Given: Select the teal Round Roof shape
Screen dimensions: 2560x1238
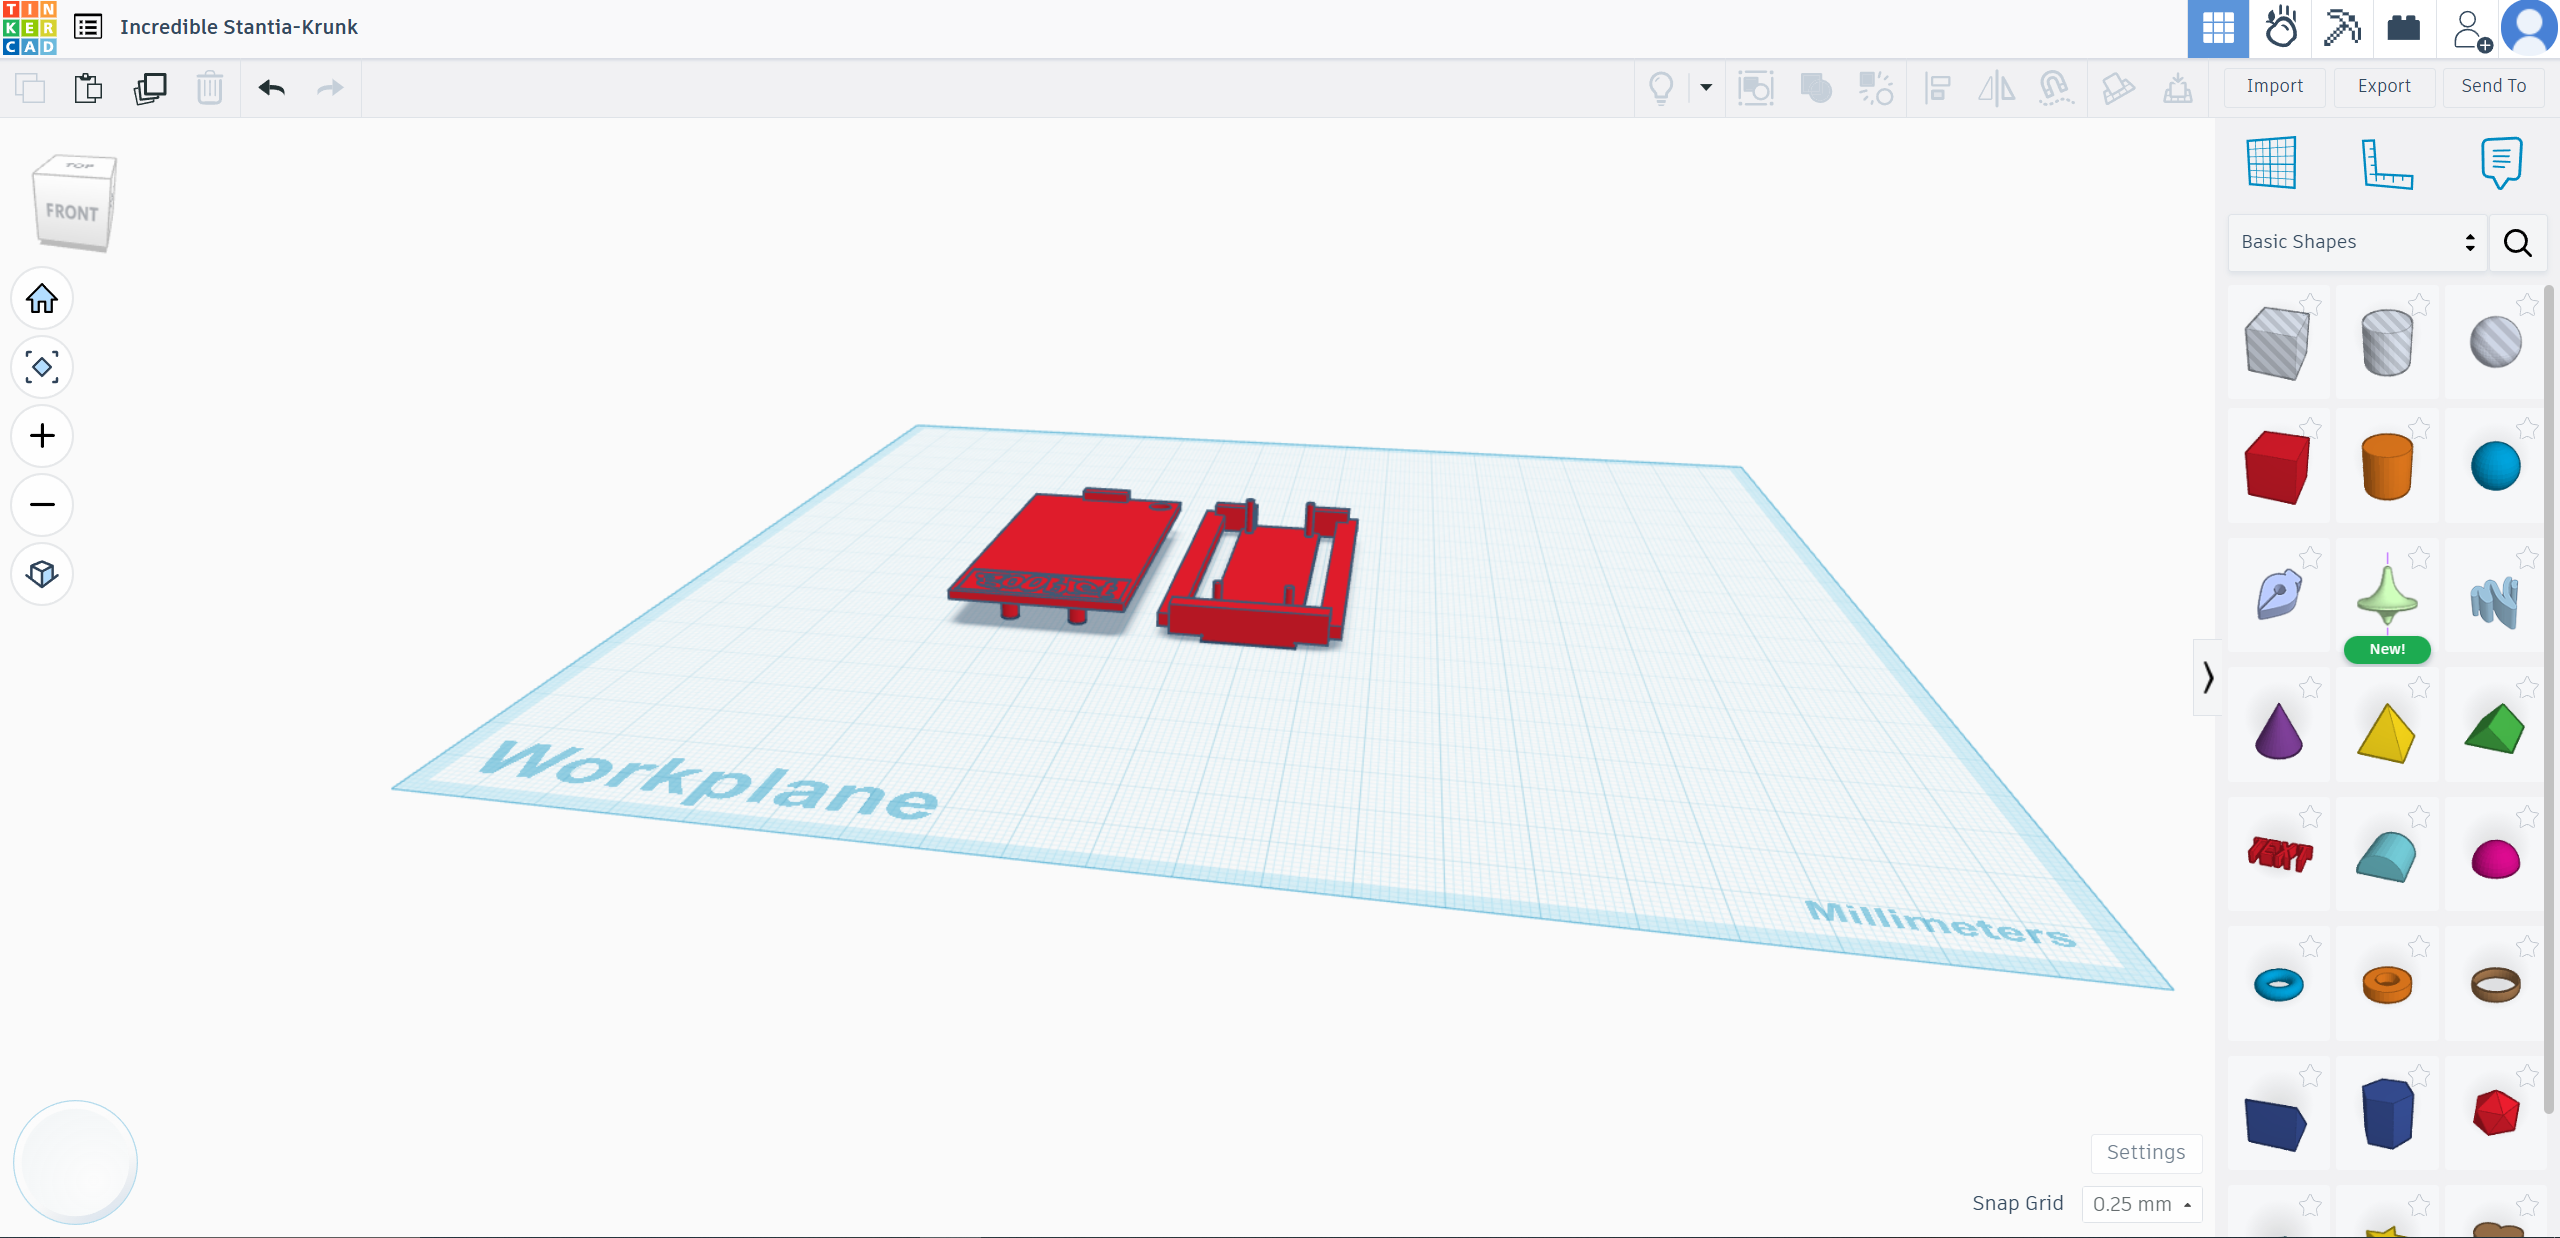Looking at the screenshot, I should pyautogui.click(x=2387, y=857).
